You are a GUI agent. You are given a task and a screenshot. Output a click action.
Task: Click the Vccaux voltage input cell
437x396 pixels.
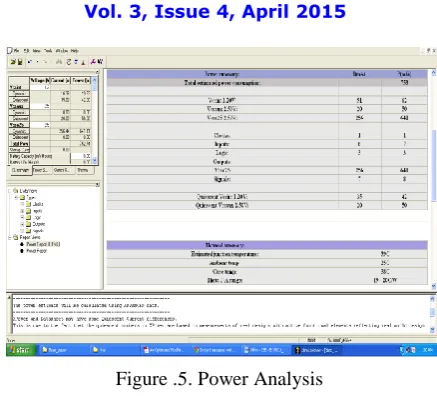(x=40, y=106)
